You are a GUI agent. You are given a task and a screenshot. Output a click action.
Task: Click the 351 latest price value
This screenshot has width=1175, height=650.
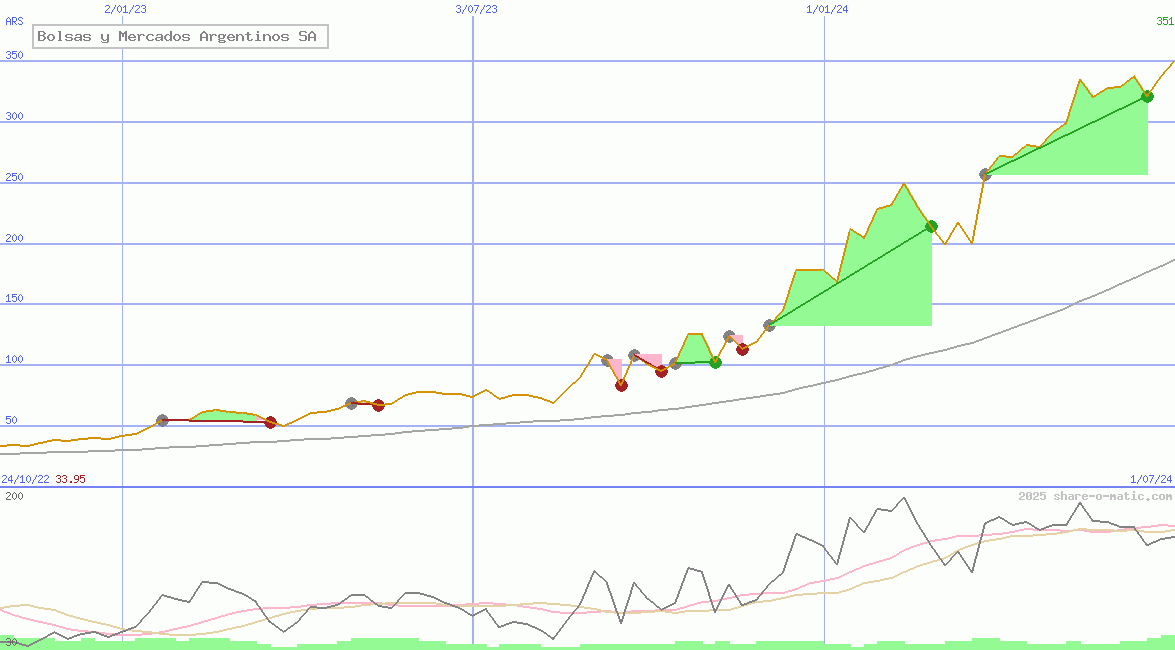tap(1164, 20)
